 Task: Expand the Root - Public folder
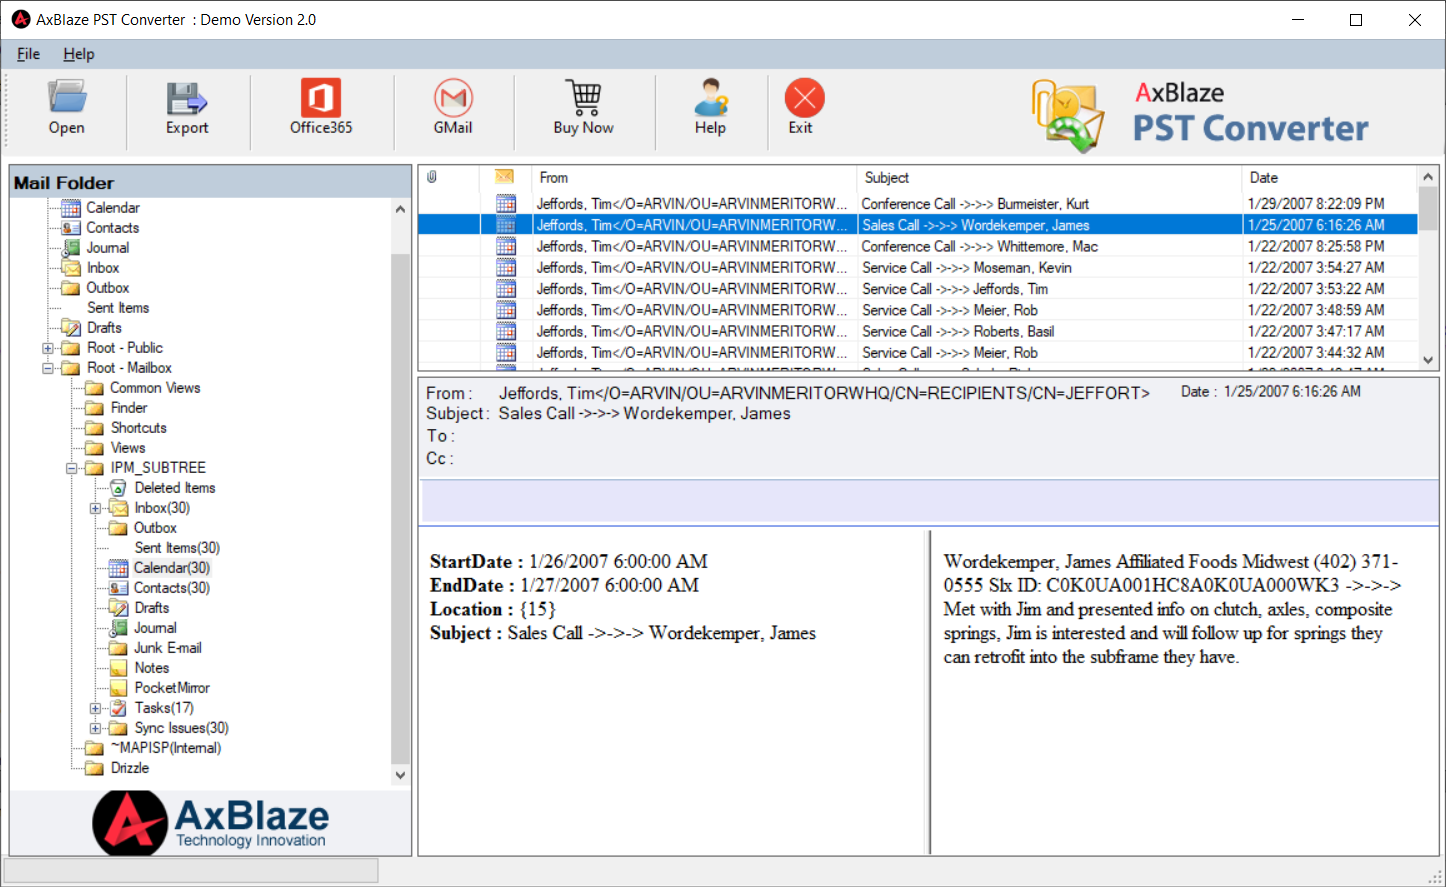tap(47, 348)
